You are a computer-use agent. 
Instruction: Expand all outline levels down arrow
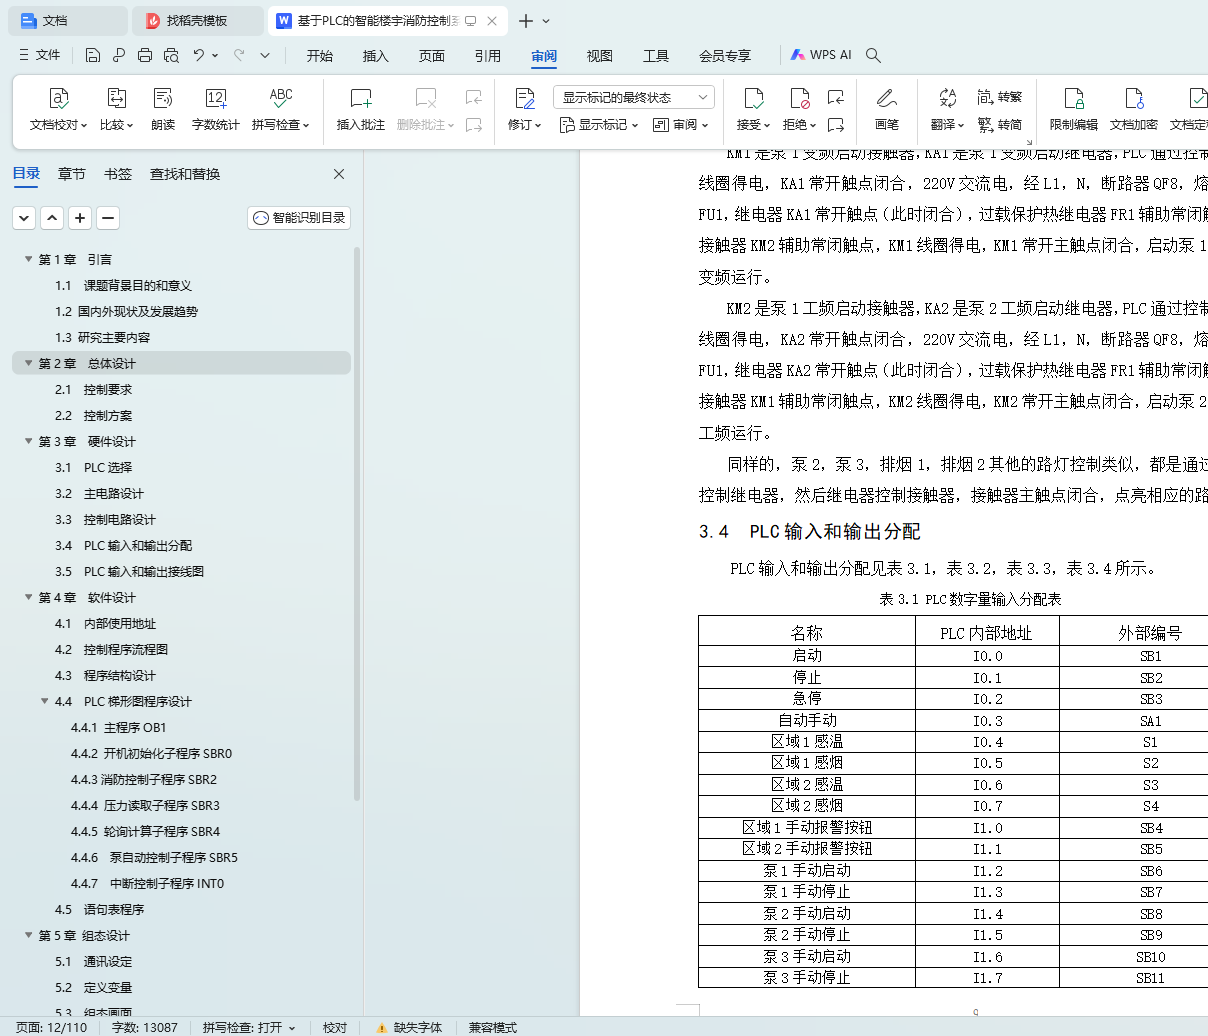coord(24,217)
